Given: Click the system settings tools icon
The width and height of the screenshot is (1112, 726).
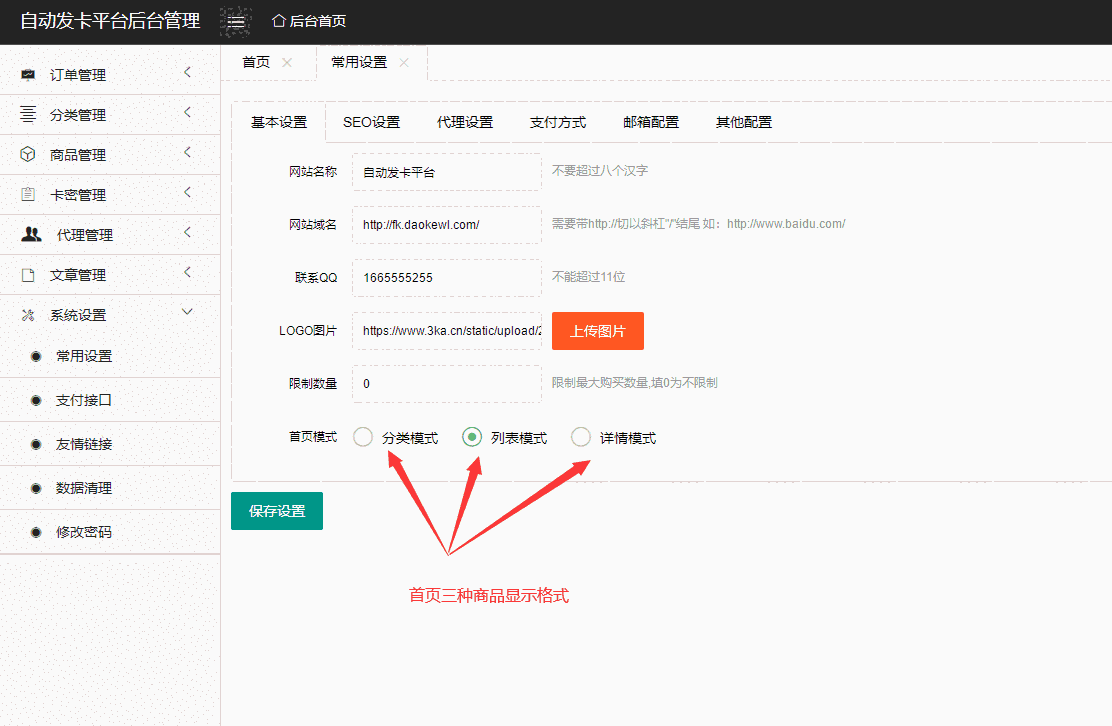Looking at the screenshot, I should point(28,315).
